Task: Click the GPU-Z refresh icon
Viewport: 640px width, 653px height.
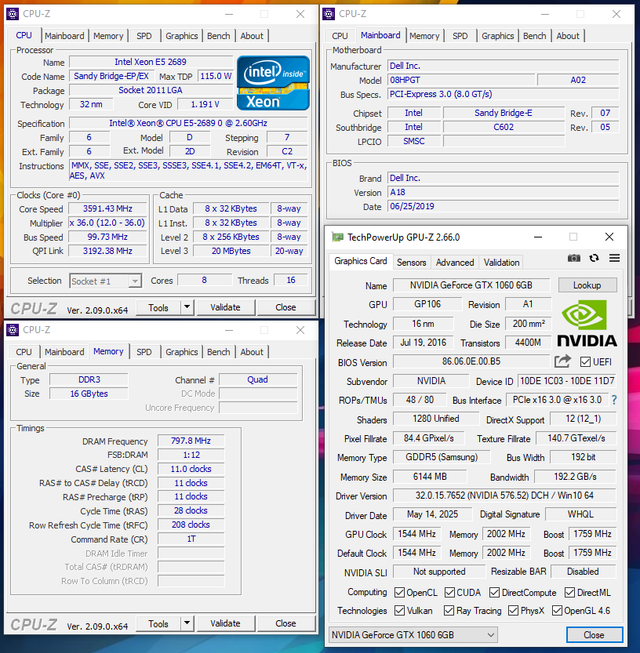Action: coord(594,258)
